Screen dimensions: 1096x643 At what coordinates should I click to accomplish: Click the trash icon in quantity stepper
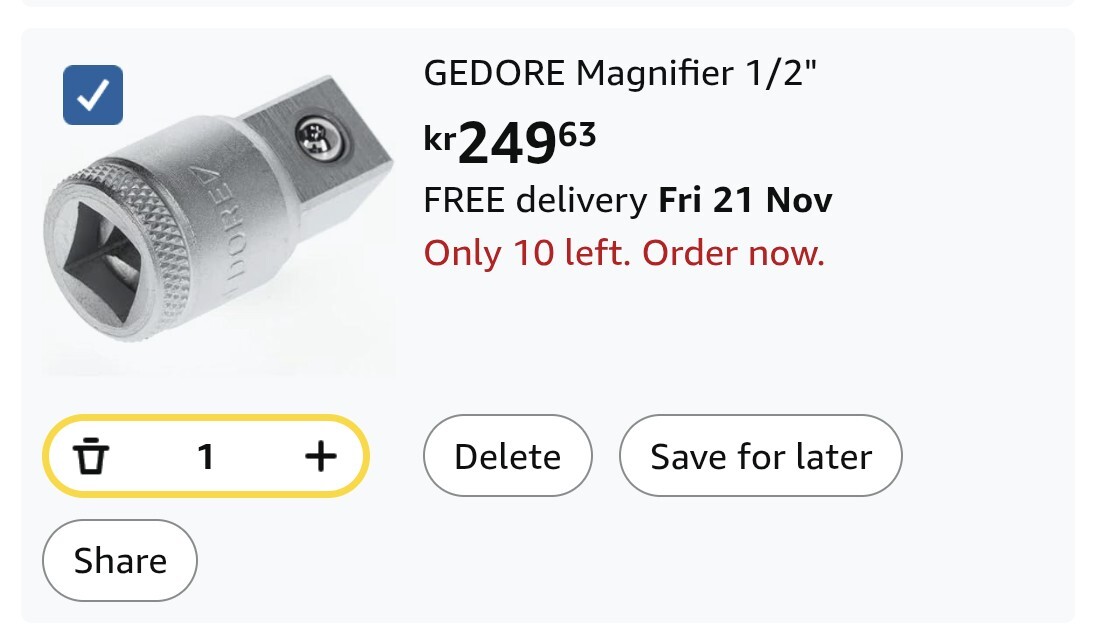[x=91, y=457]
